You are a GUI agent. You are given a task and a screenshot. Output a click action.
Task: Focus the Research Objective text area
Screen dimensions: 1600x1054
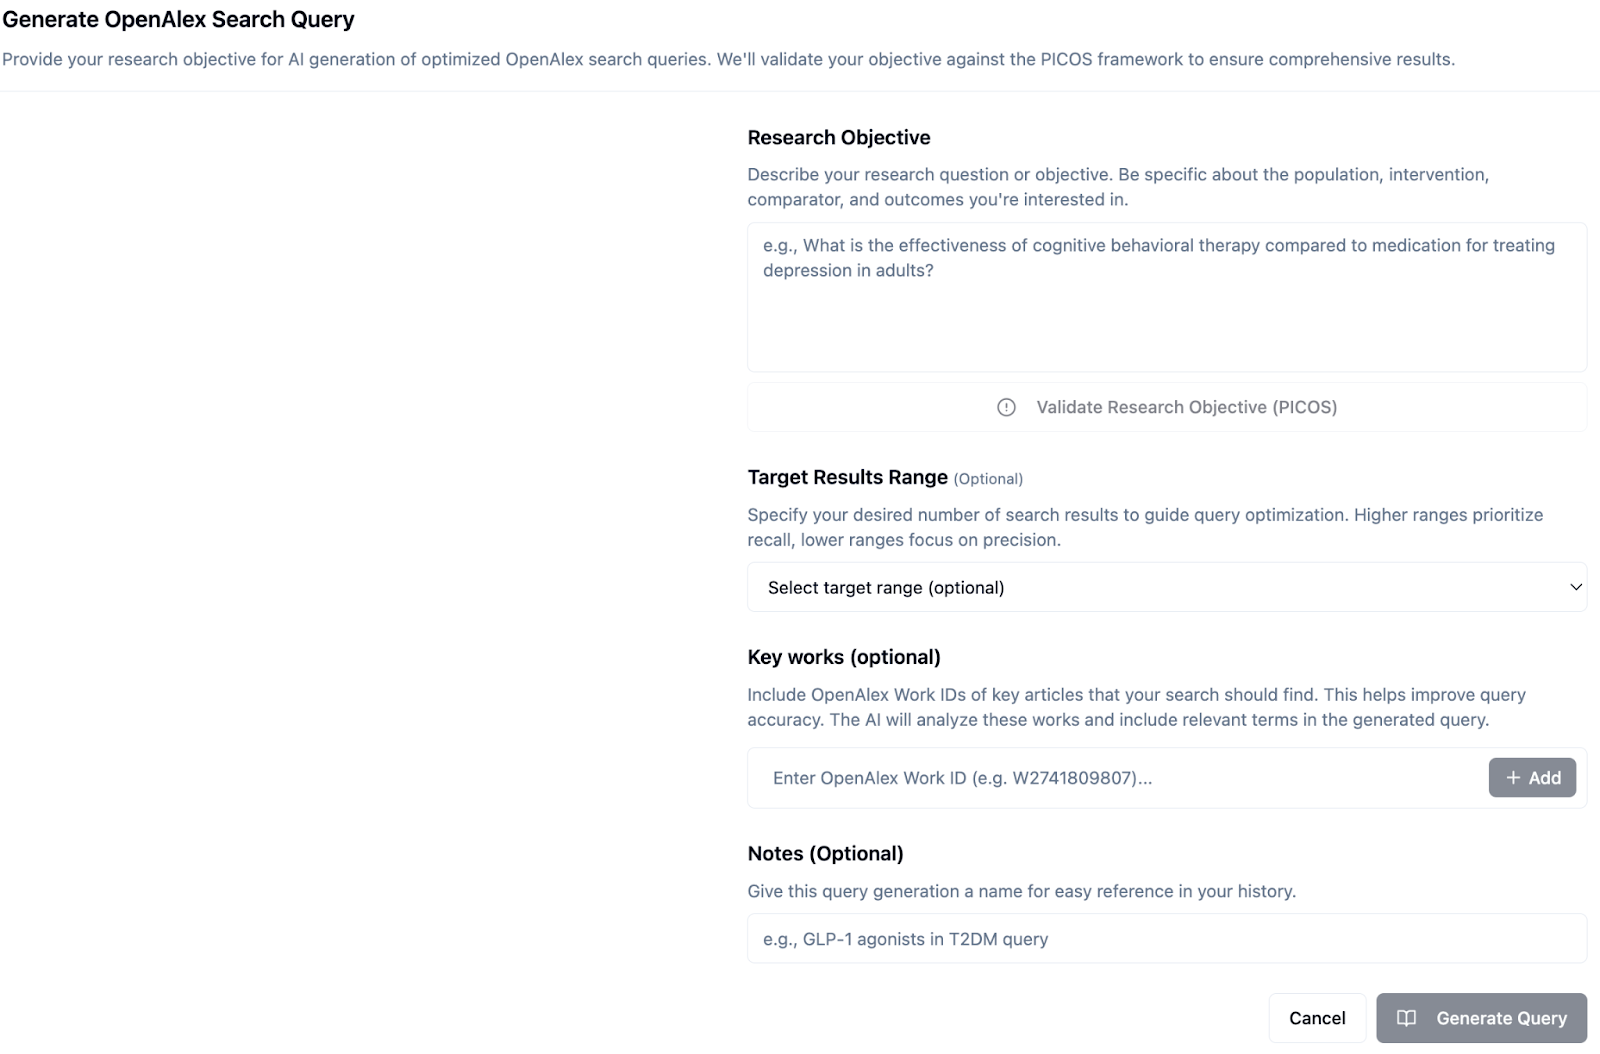[x=1166, y=298]
